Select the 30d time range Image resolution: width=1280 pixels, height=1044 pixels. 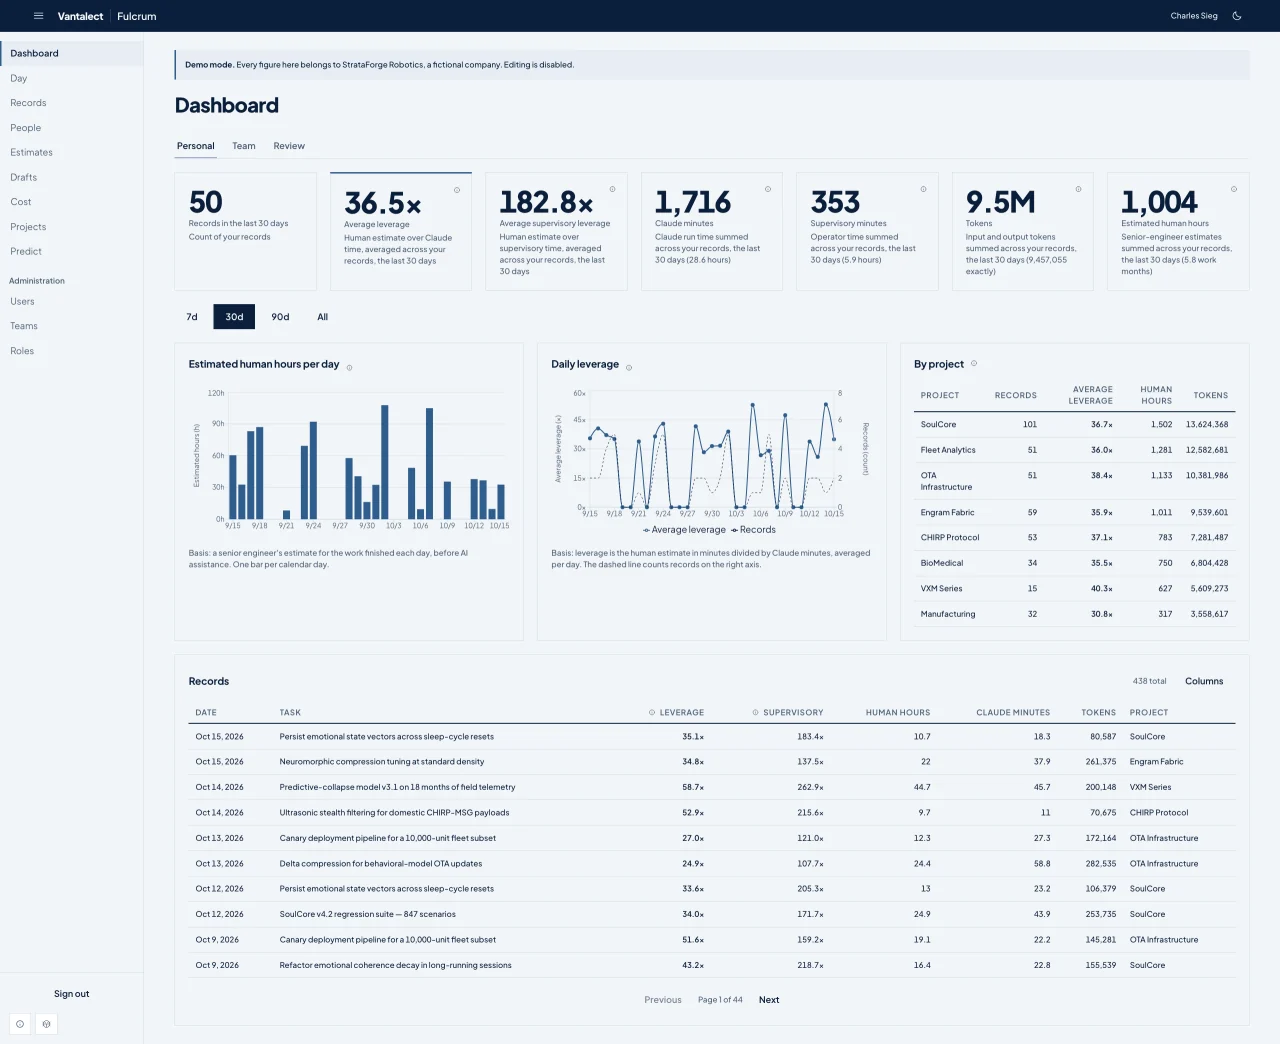[x=234, y=317]
